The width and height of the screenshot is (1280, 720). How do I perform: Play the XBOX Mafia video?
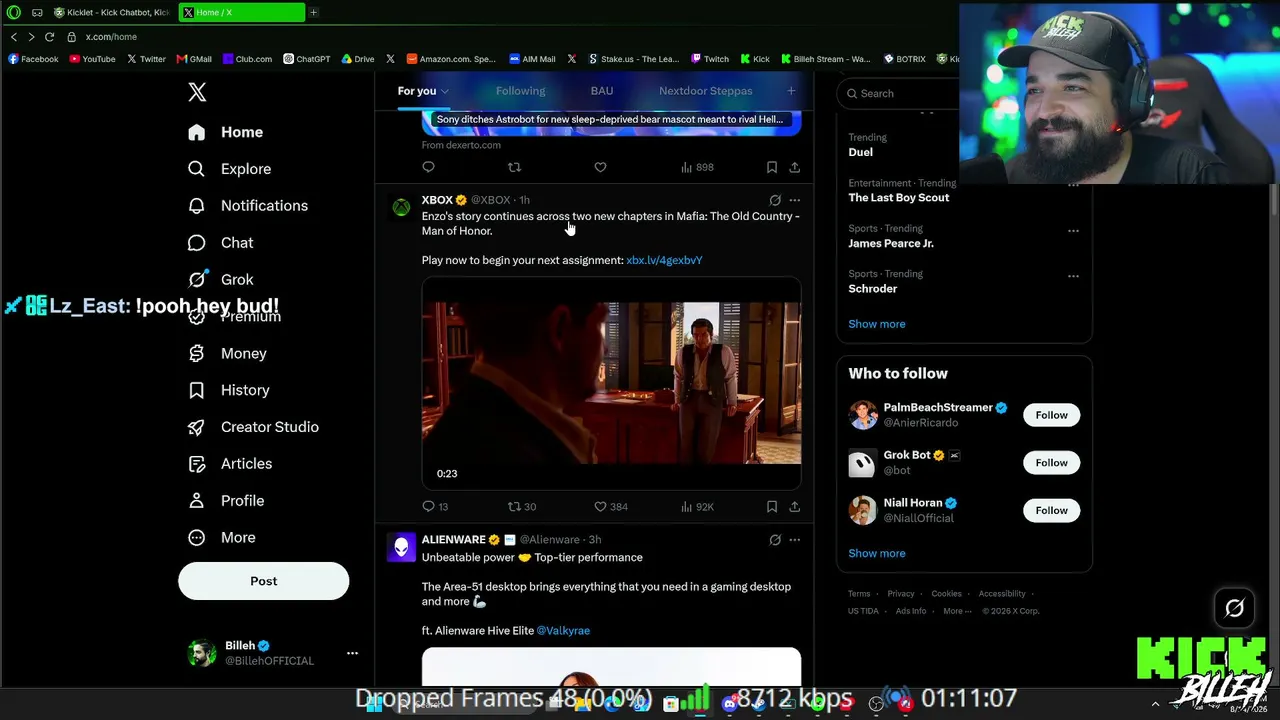coord(611,382)
